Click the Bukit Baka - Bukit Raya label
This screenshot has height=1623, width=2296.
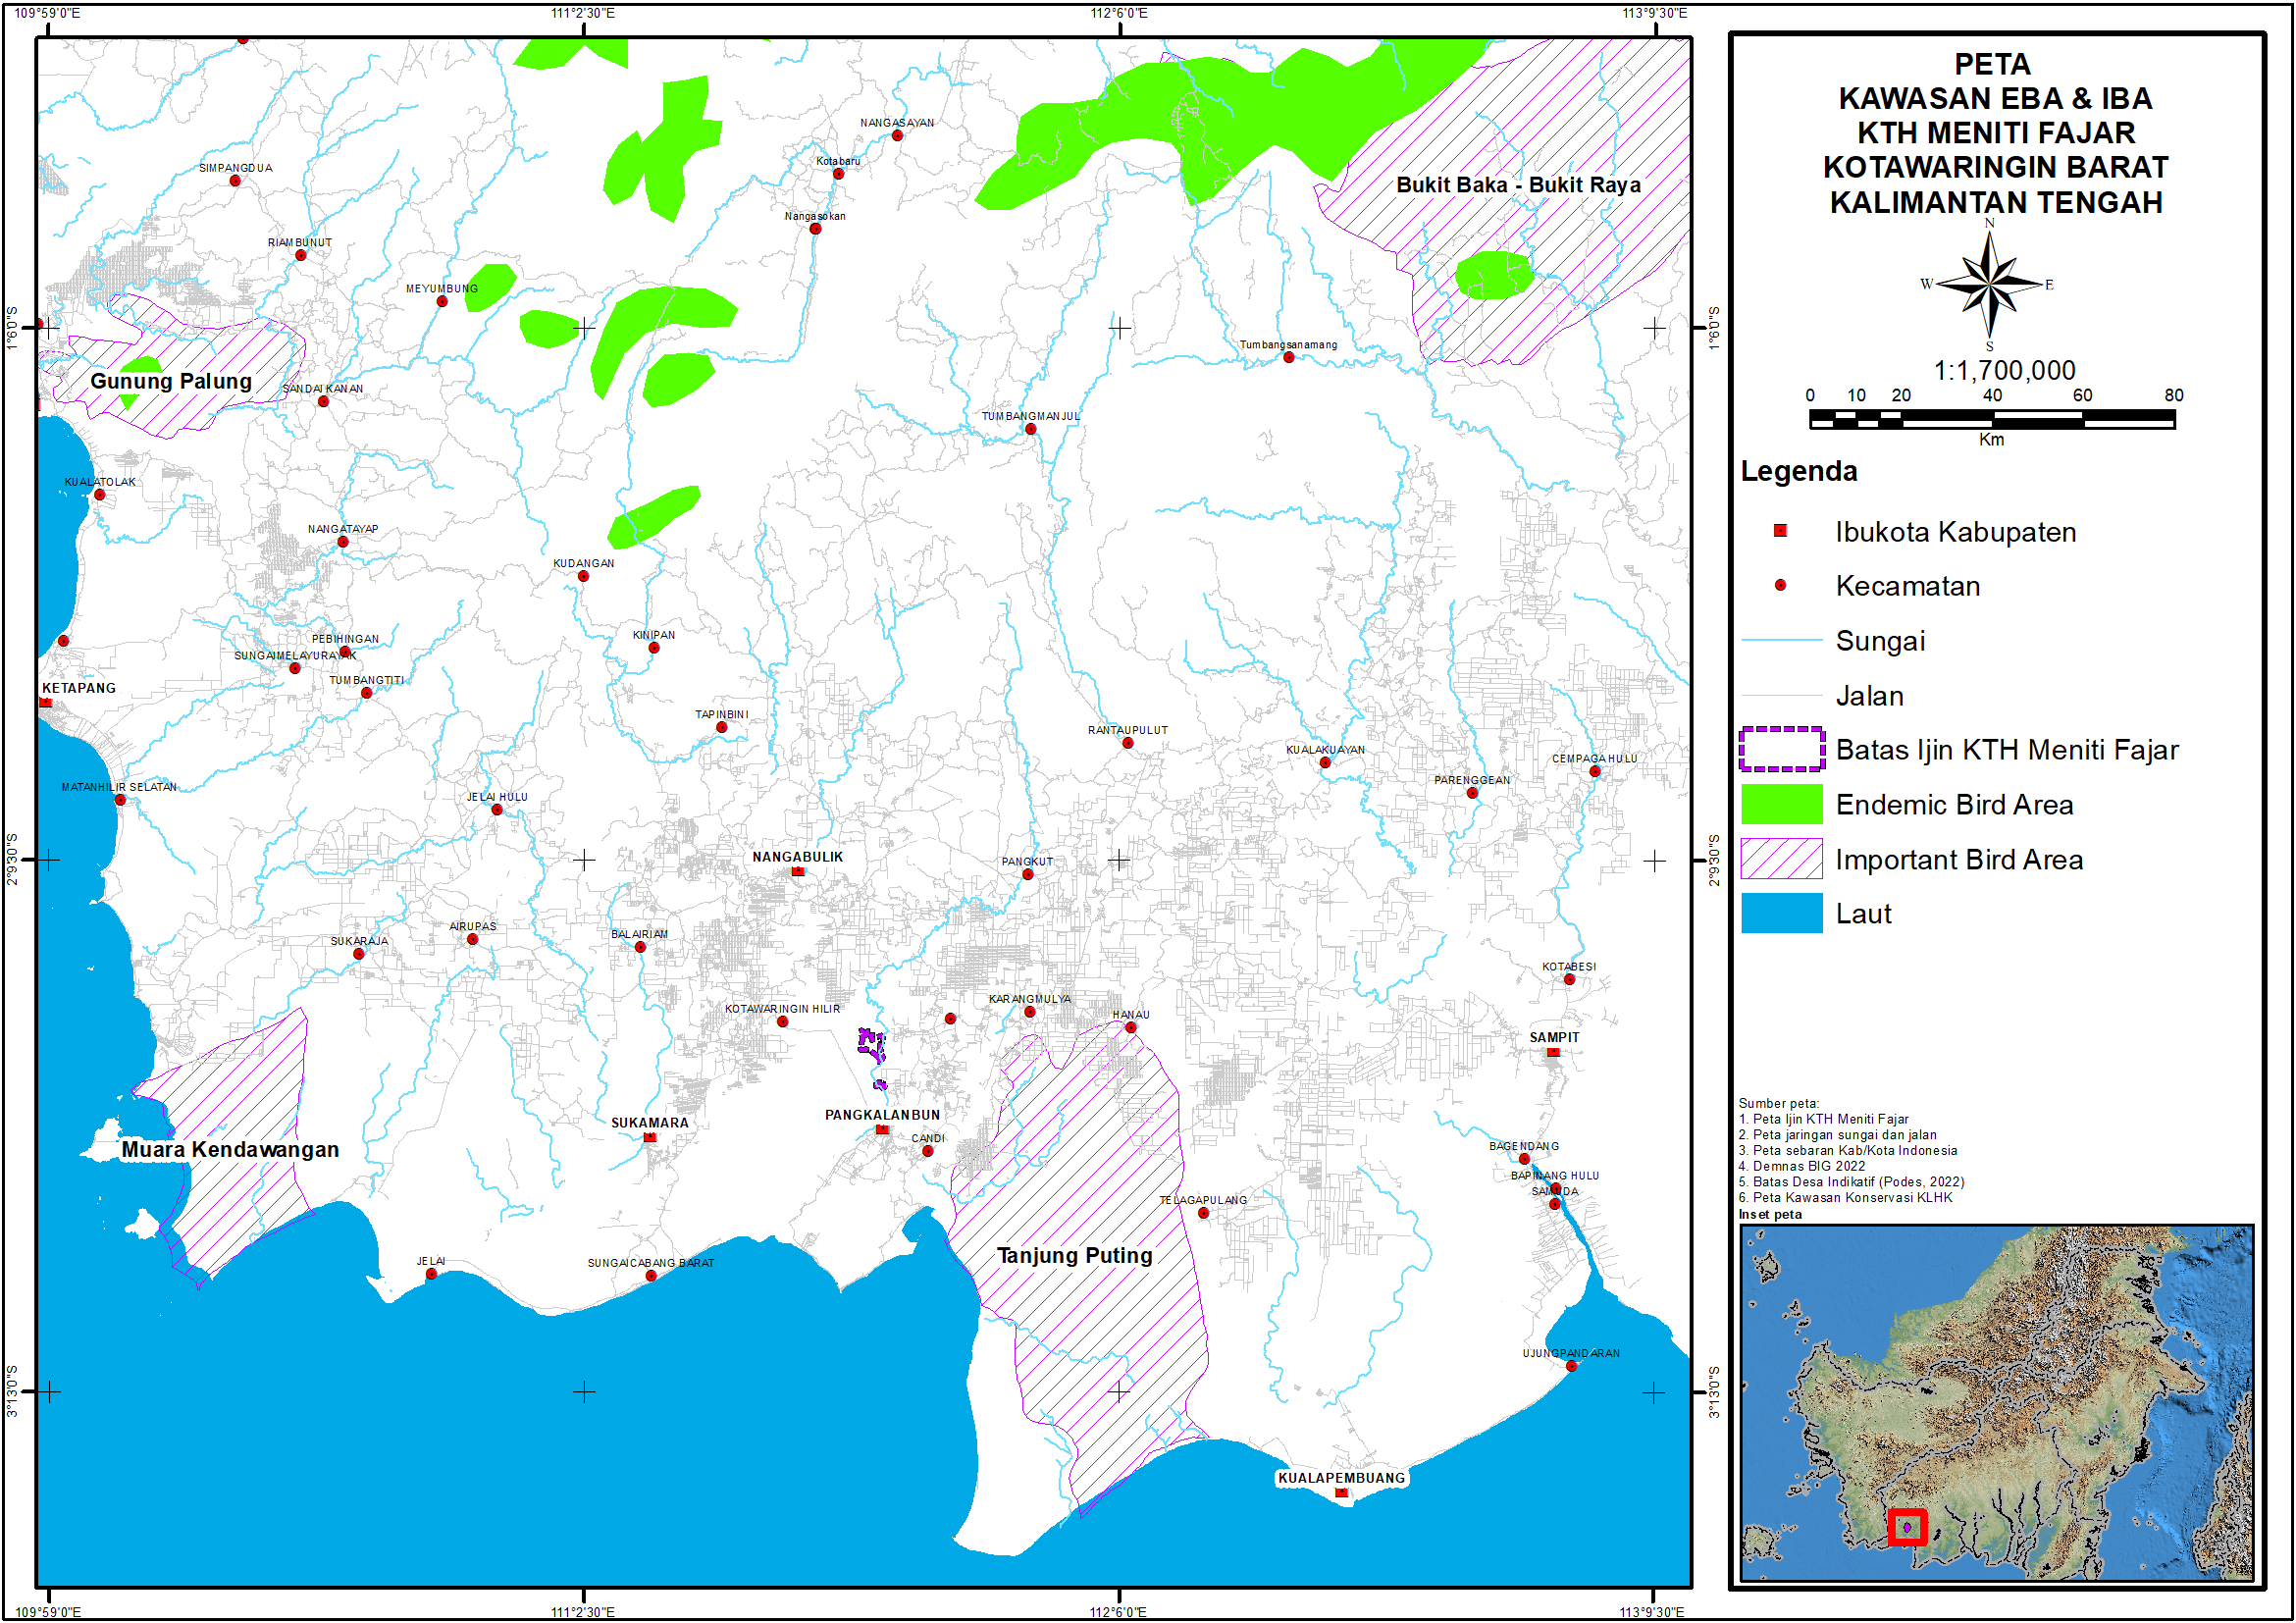tap(1517, 185)
